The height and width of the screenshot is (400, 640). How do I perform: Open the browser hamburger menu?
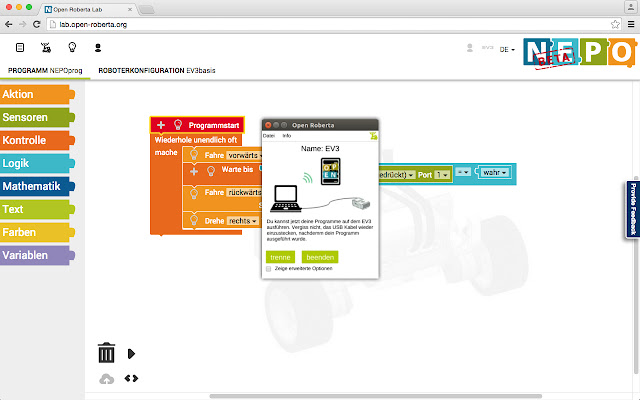click(631, 24)
